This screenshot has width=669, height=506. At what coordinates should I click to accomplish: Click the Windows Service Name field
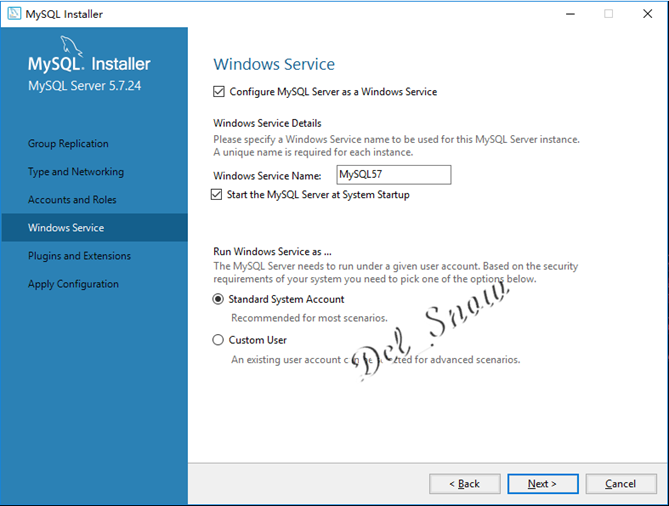393,174
